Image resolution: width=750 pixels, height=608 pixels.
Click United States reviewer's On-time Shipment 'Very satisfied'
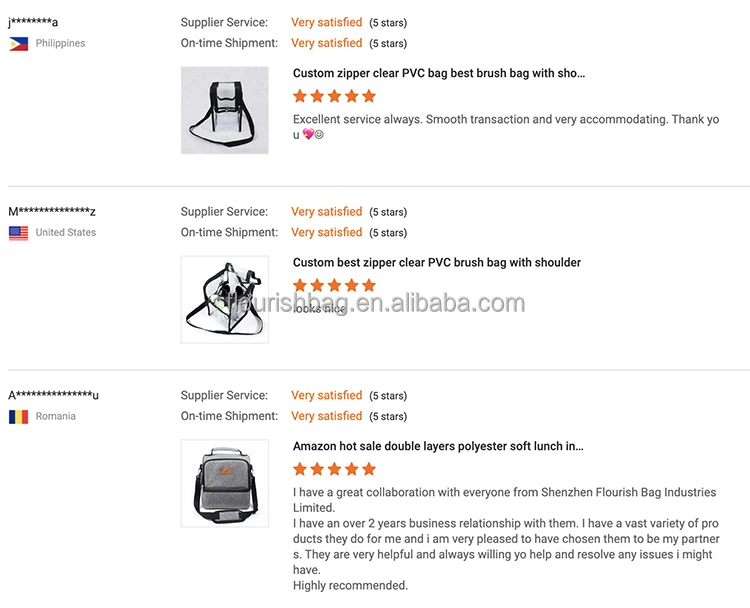pyautogui.click(x=326, y=232)
